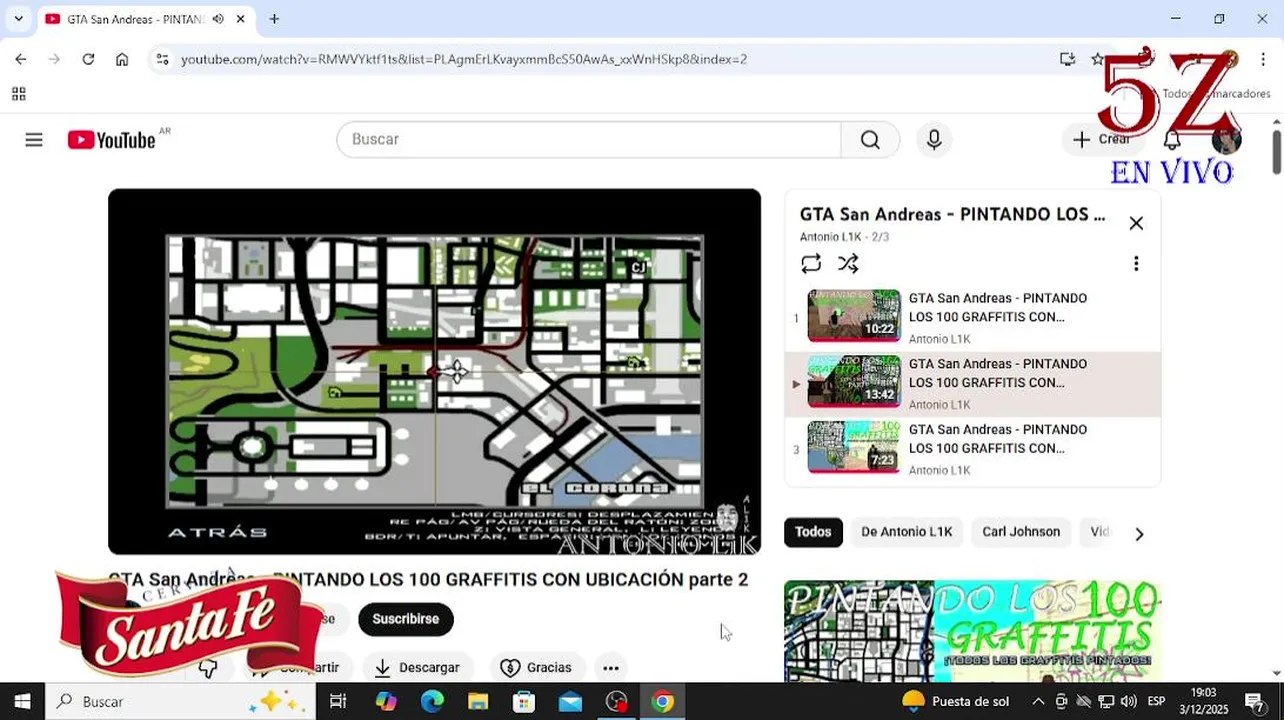Screen dimensions: 1284x720
Task: Click the browser back arrow
Action: click(21, 59)
